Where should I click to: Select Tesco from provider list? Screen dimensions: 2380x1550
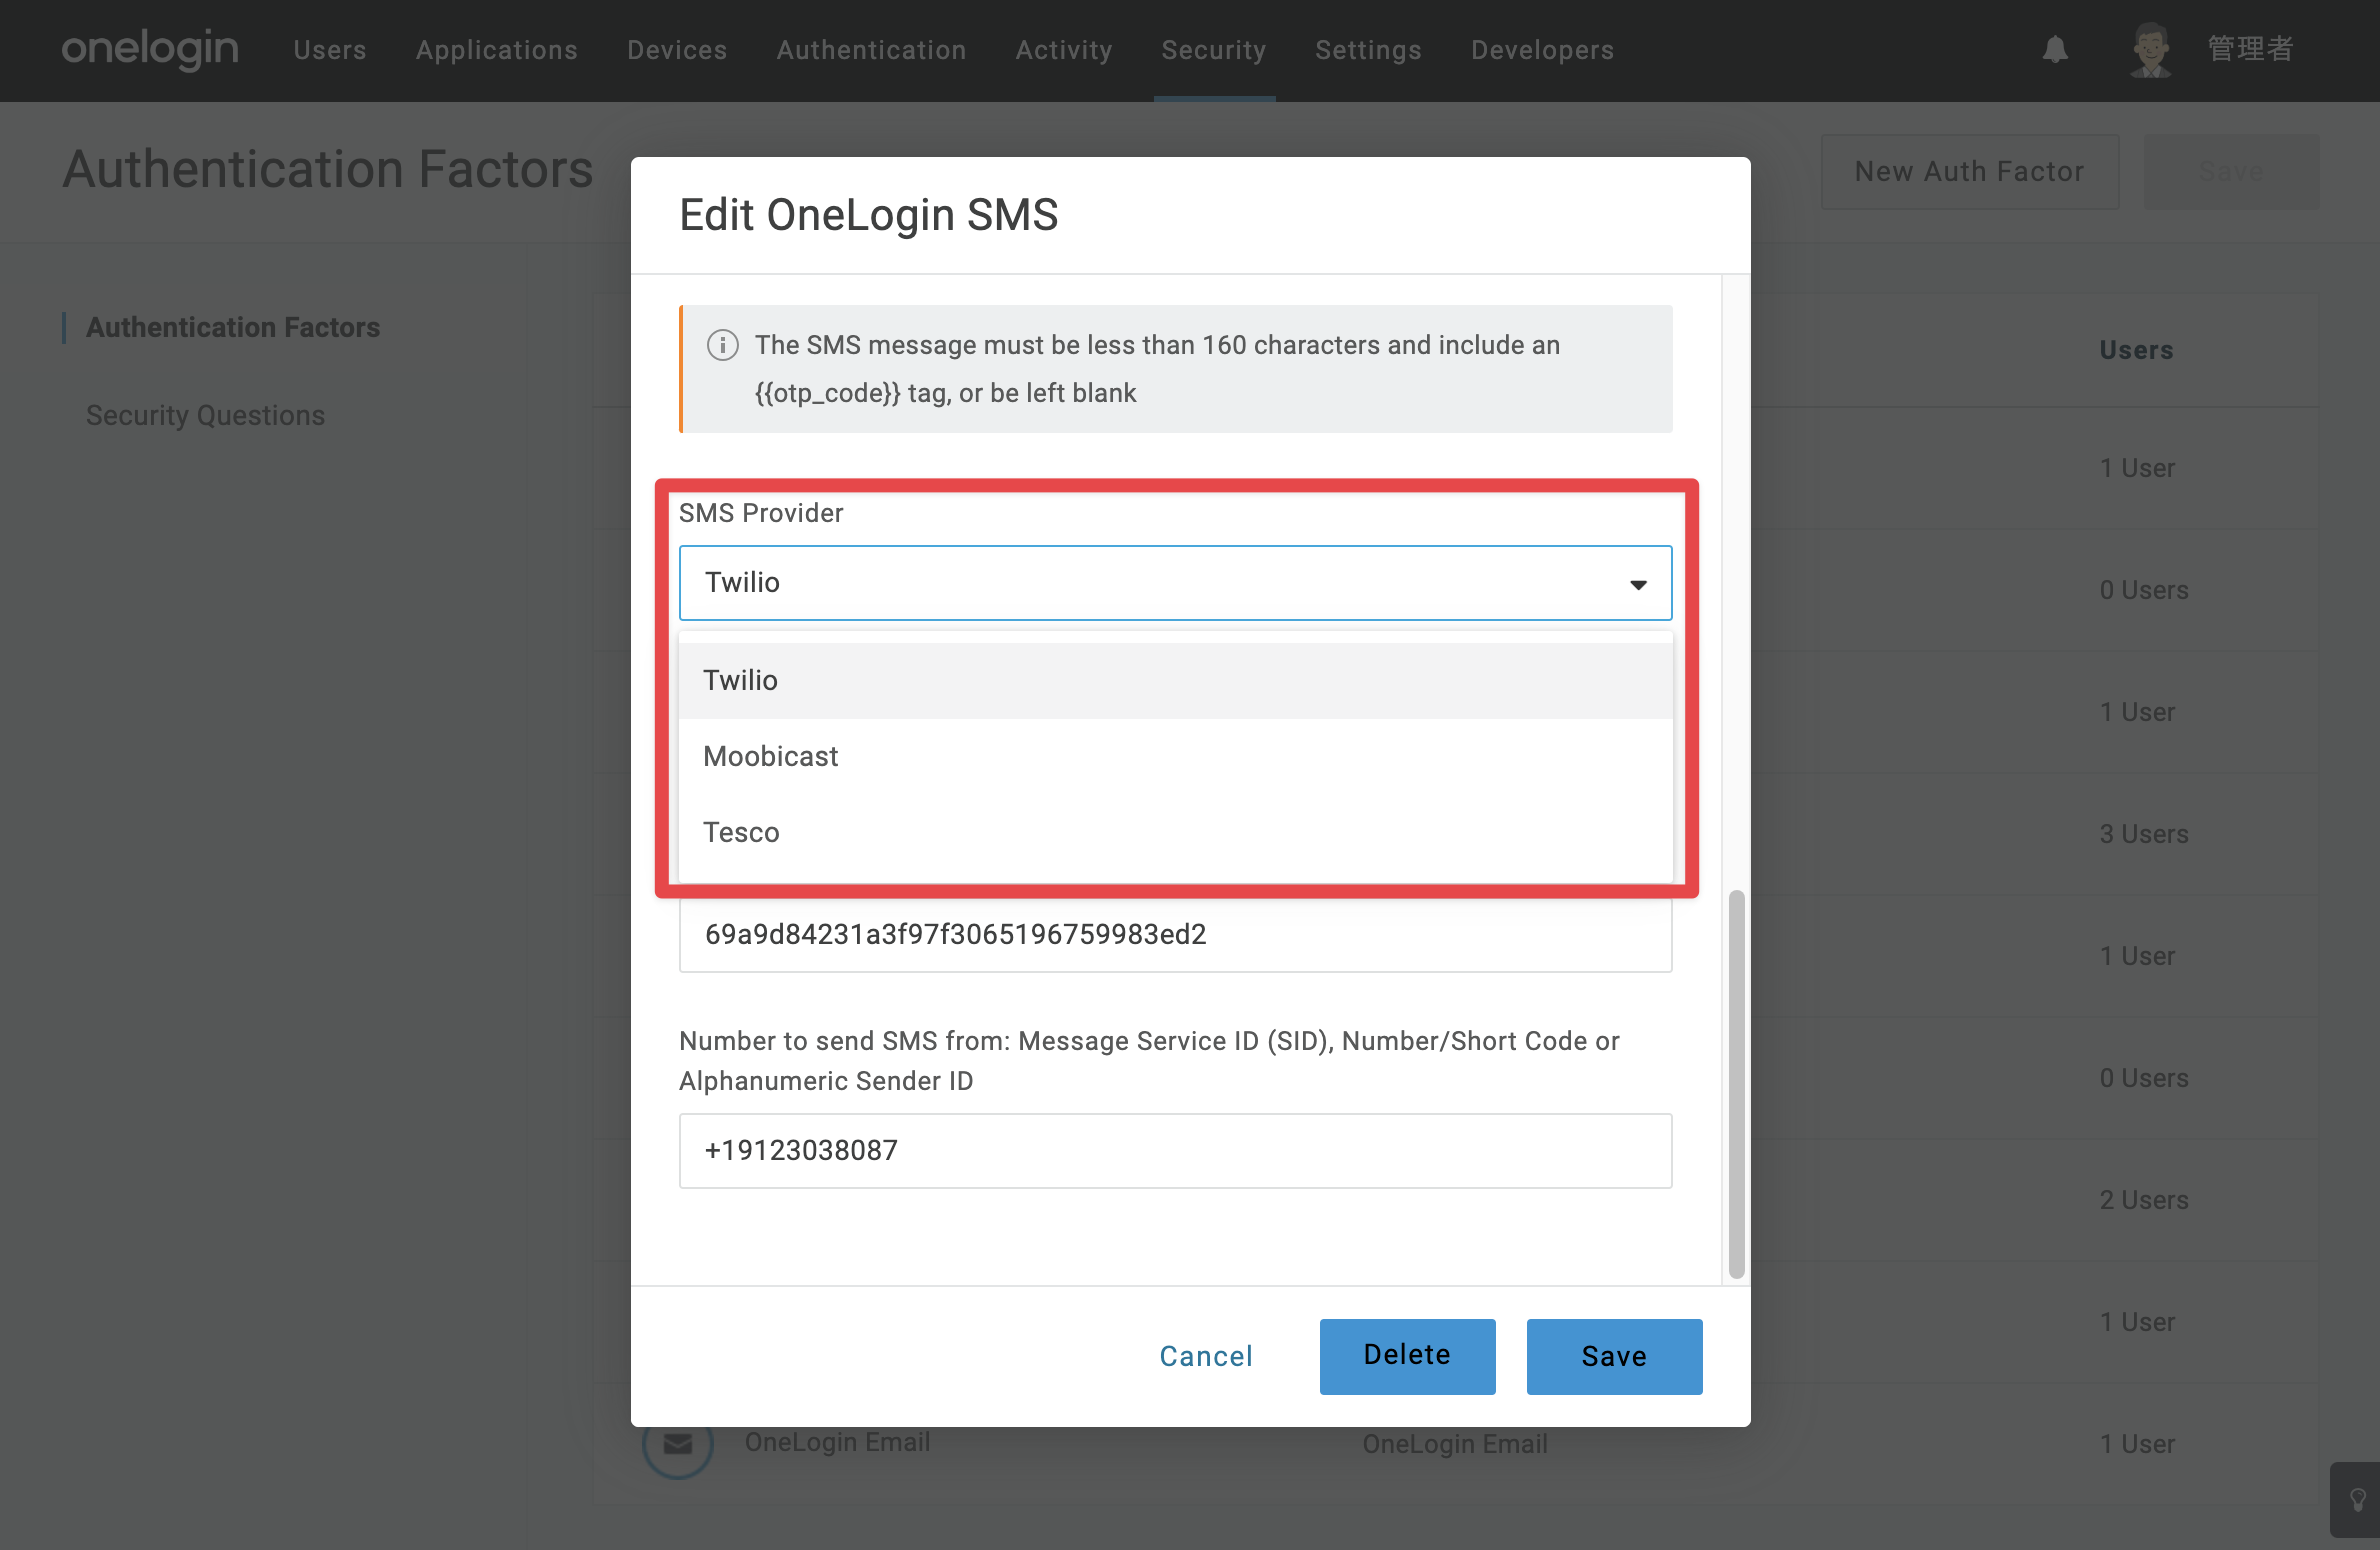click(x=1175, y=832)
